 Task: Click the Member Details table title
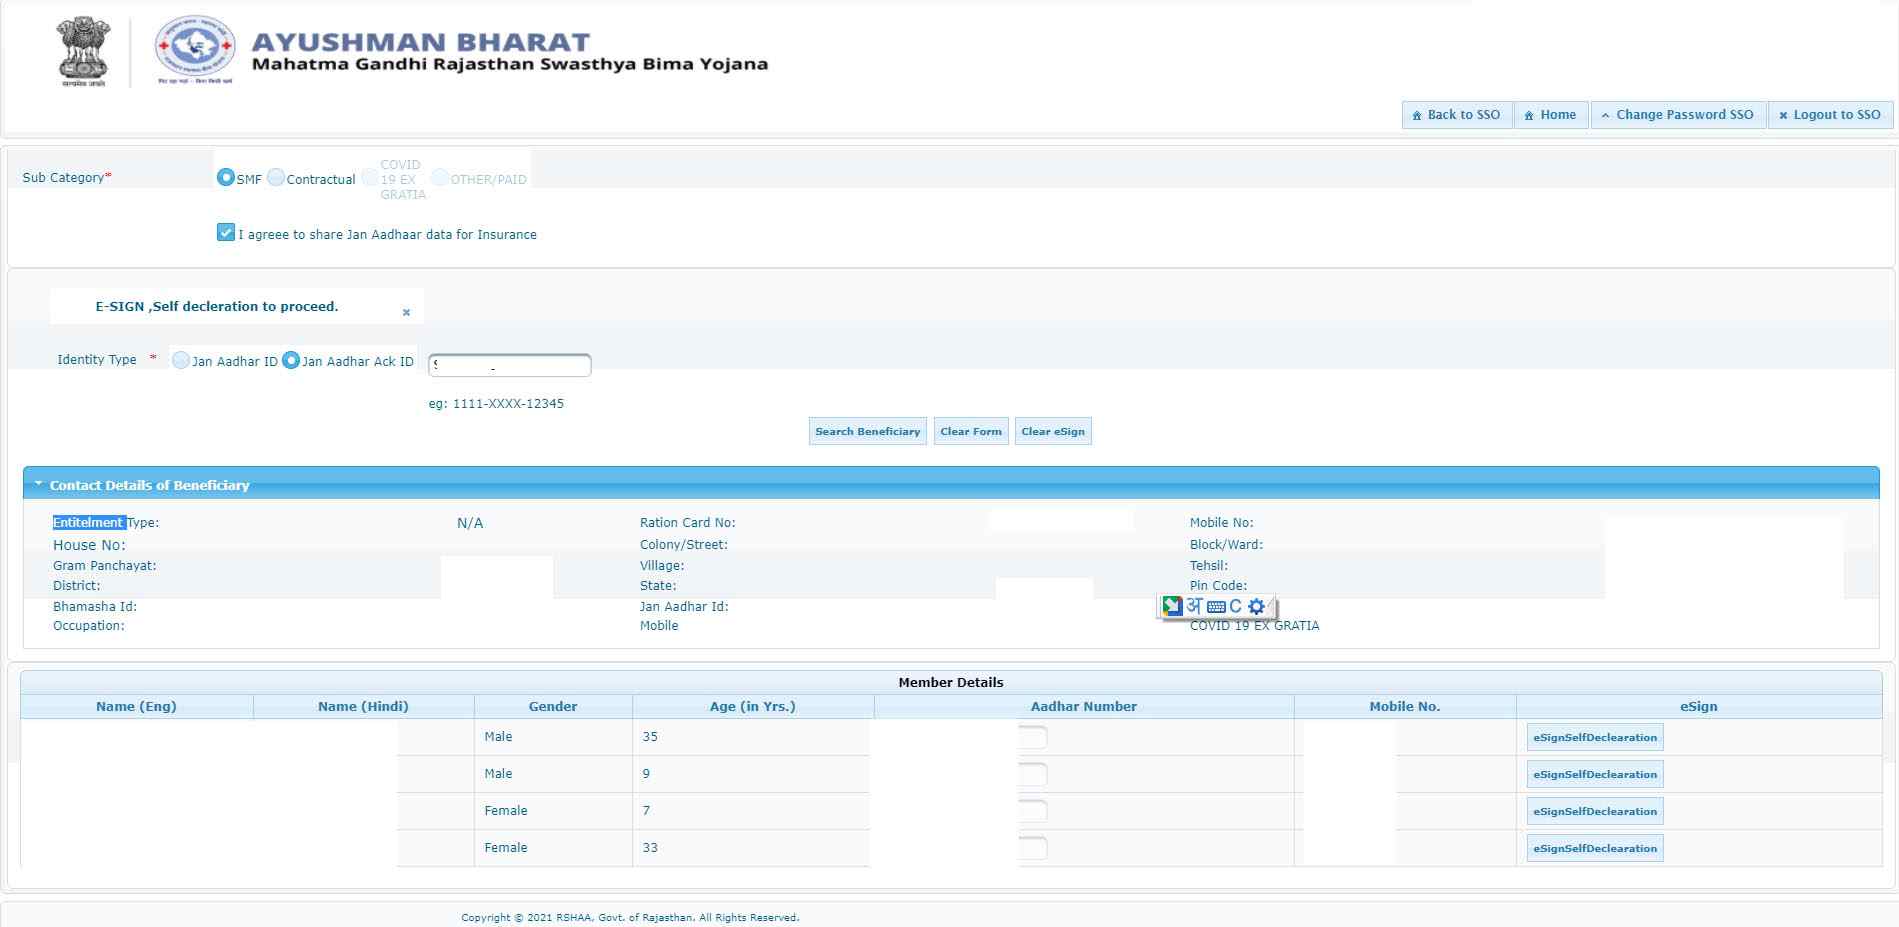(x=951, y=682)
